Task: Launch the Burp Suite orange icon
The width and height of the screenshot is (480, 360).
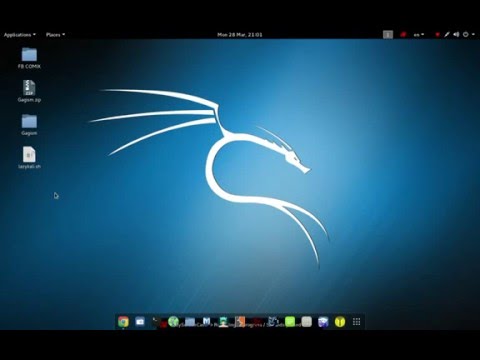Action: [240, 322]
